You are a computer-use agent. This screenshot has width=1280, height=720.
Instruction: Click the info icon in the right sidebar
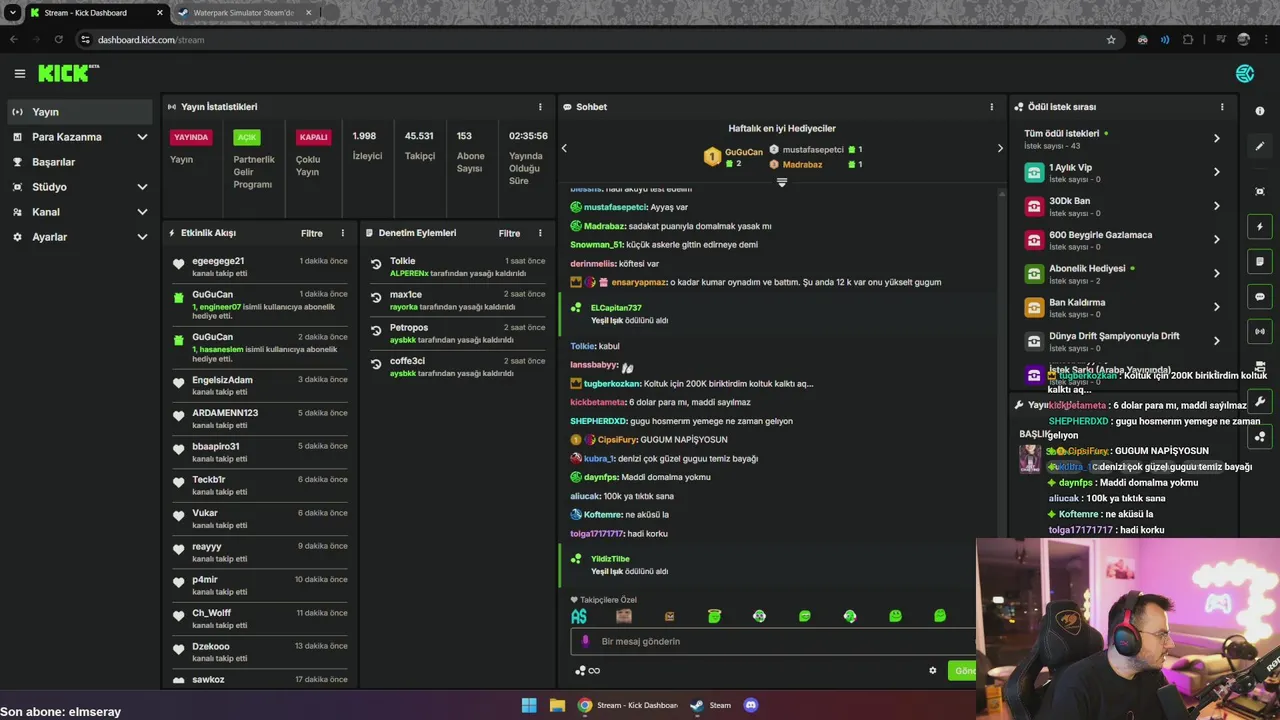1260,111
